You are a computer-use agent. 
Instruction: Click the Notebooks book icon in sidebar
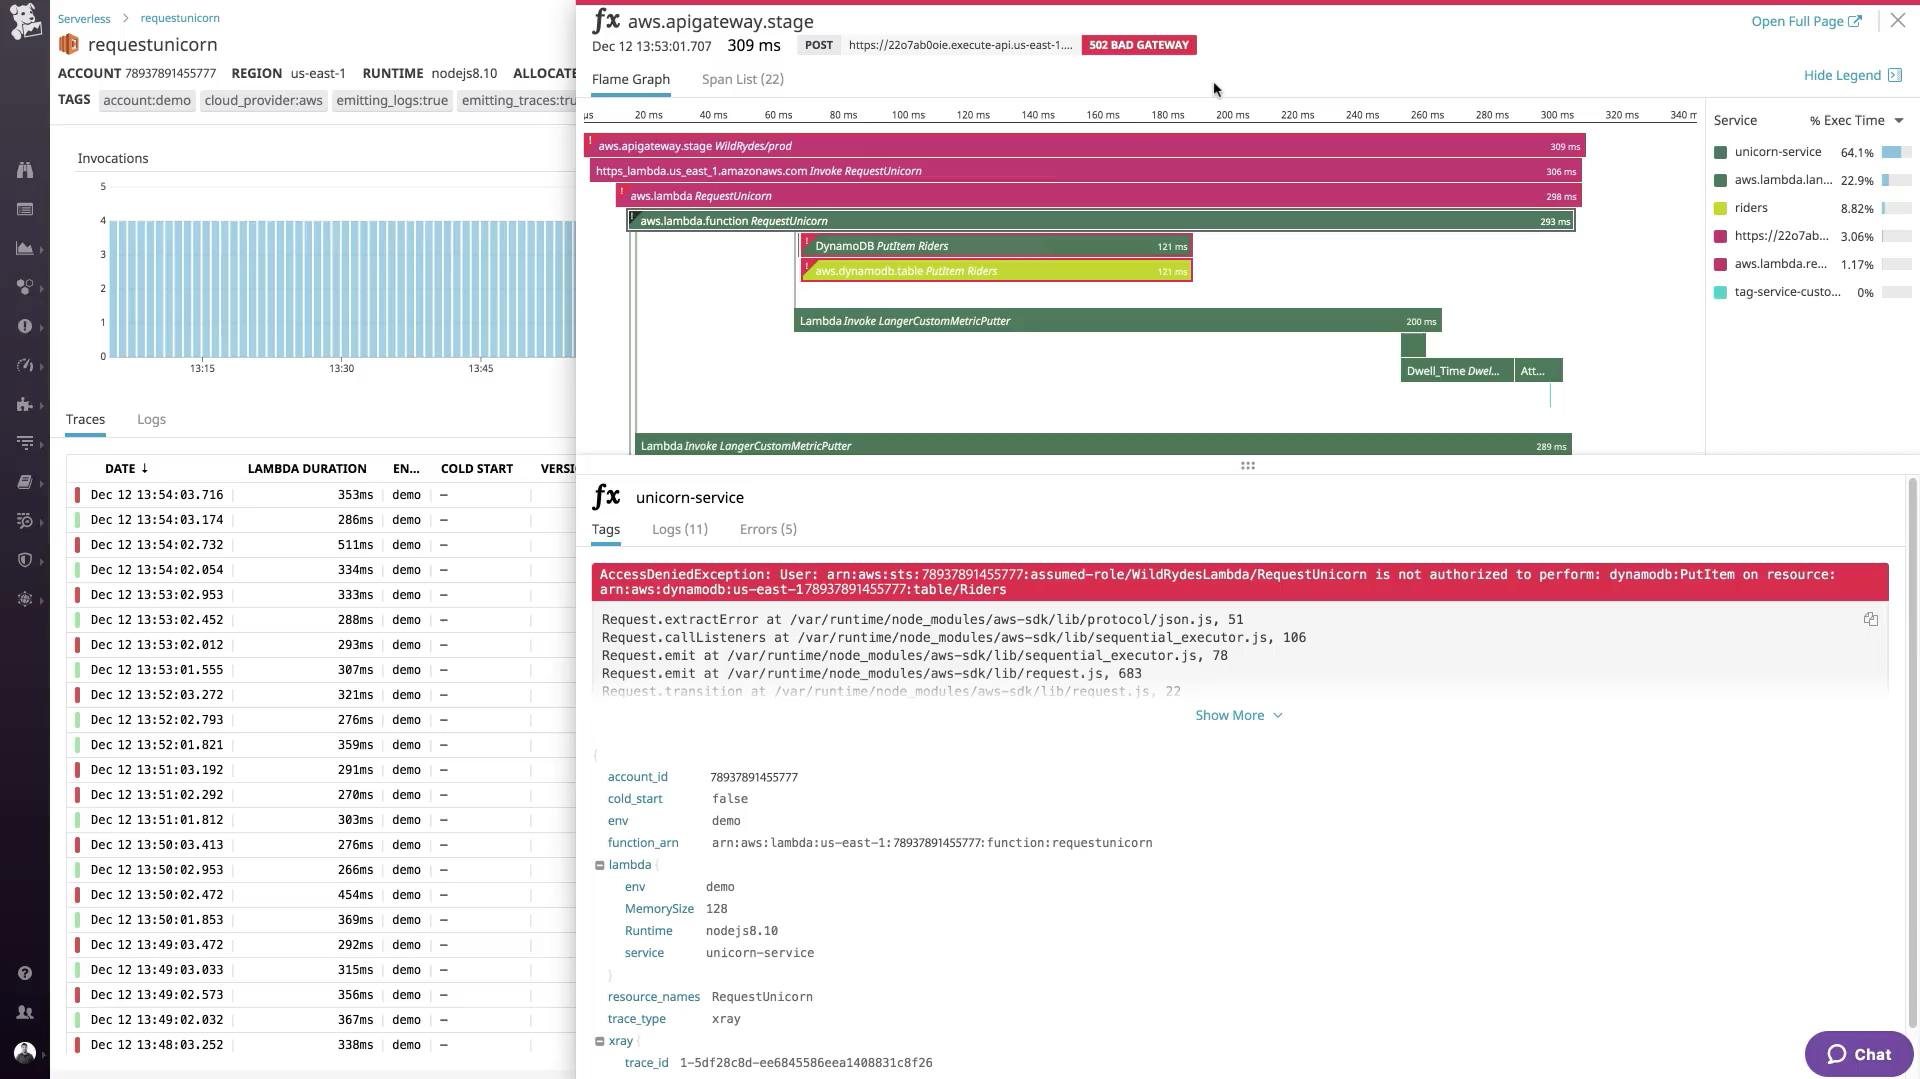[25, 483]
